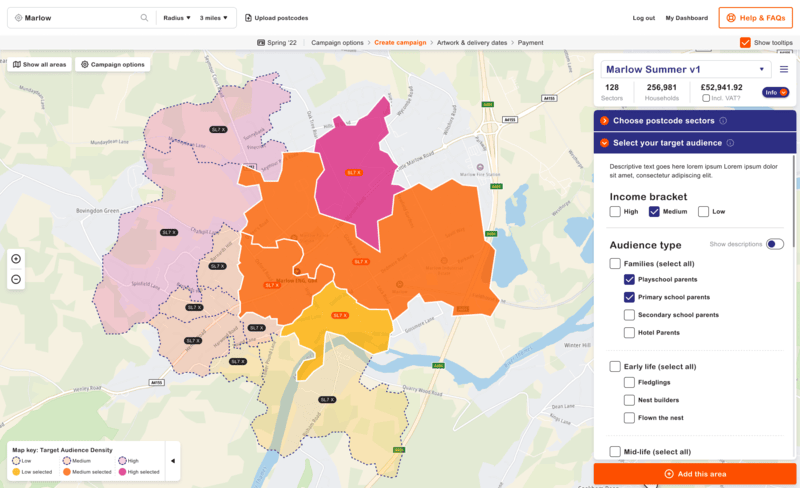
Task: Click the Upload postcodes file icon
Action: coord(248,18)
